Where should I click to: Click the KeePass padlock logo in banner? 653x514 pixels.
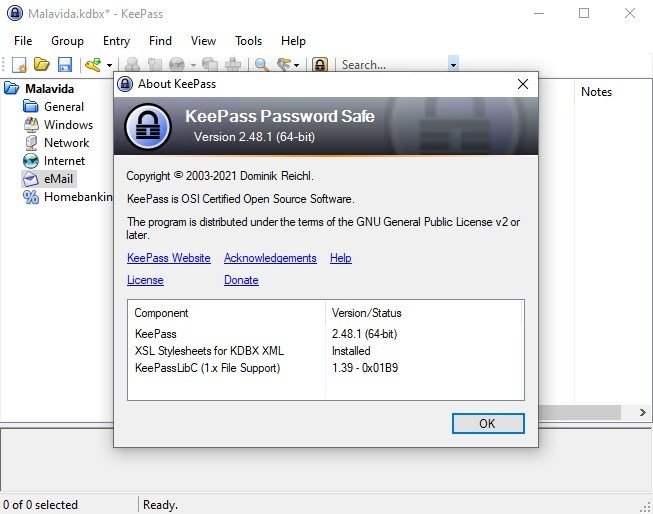(148, 127)
